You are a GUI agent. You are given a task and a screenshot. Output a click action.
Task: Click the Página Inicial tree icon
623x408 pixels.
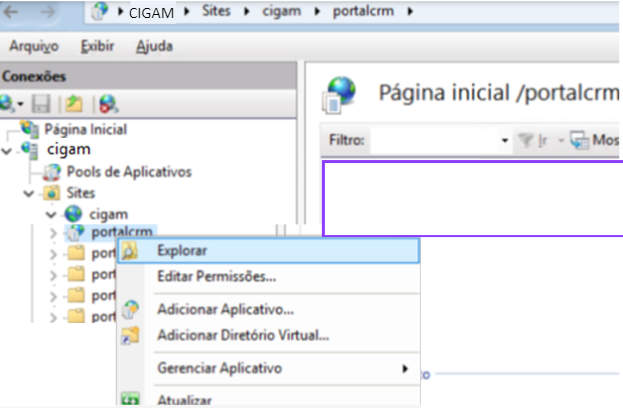click(x=30, y=129)
